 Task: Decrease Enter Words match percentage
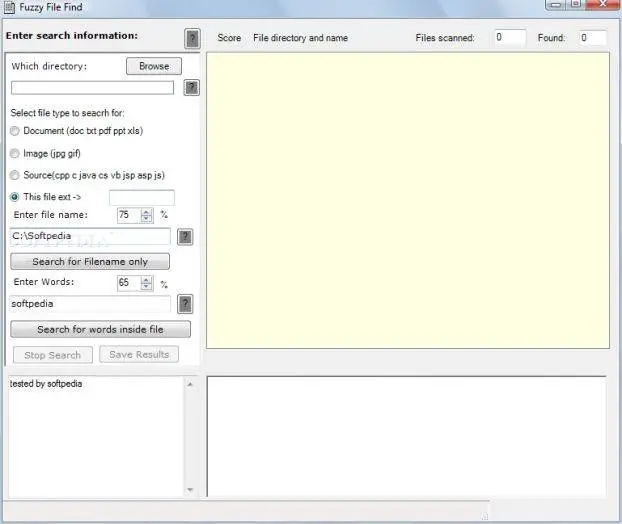(x=146, y=286)
